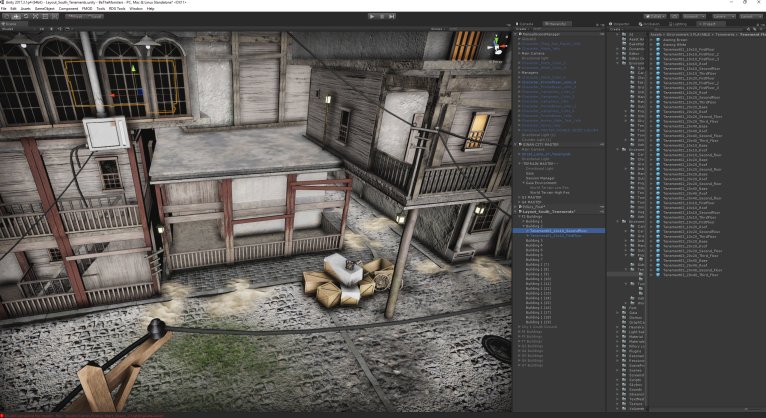Open the Component menu
766x418 pixels.
click(x=68, y=8)
